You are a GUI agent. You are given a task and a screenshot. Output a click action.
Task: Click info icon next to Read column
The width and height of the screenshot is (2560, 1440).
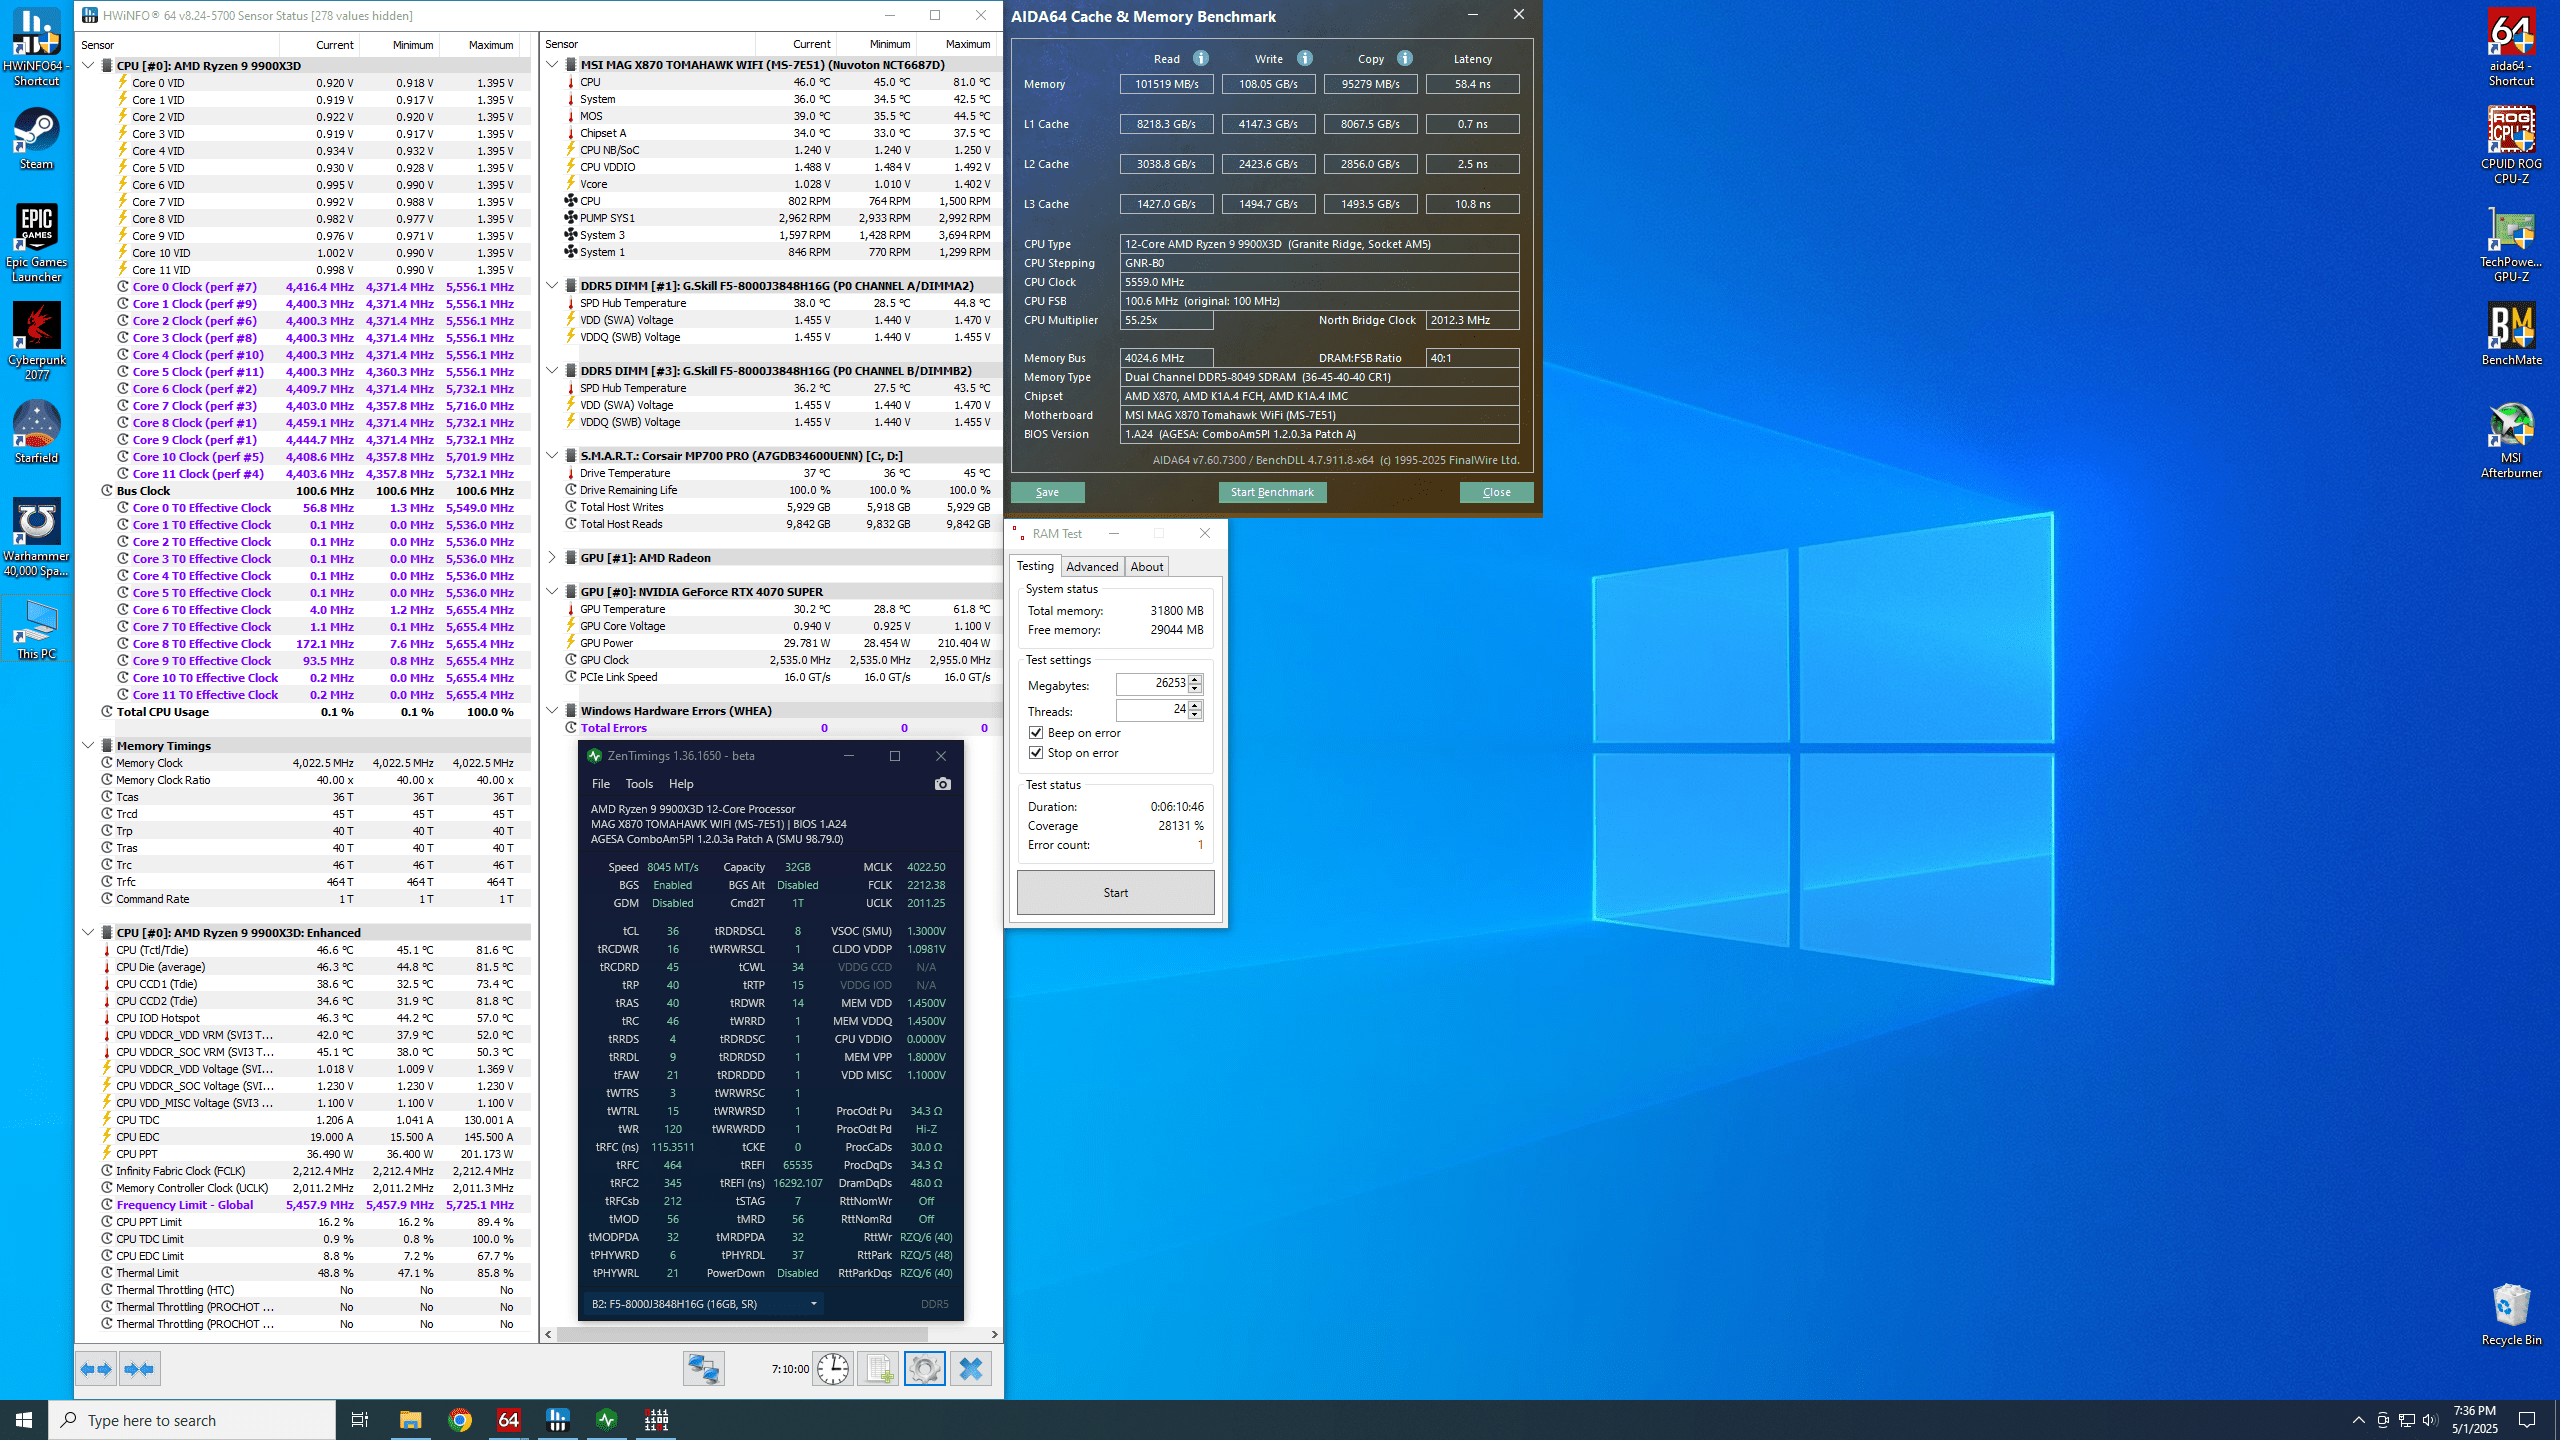[1201, 59]
